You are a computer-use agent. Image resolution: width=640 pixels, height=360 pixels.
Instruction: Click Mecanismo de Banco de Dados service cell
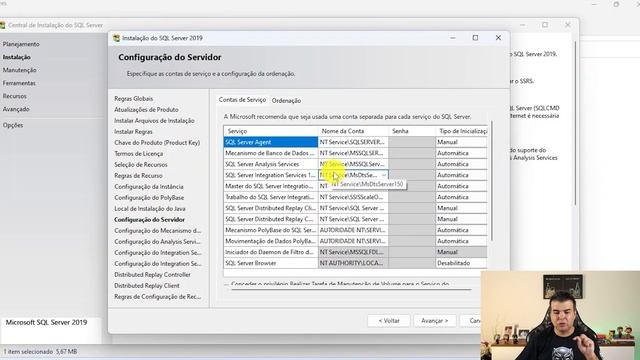[271, 153]
